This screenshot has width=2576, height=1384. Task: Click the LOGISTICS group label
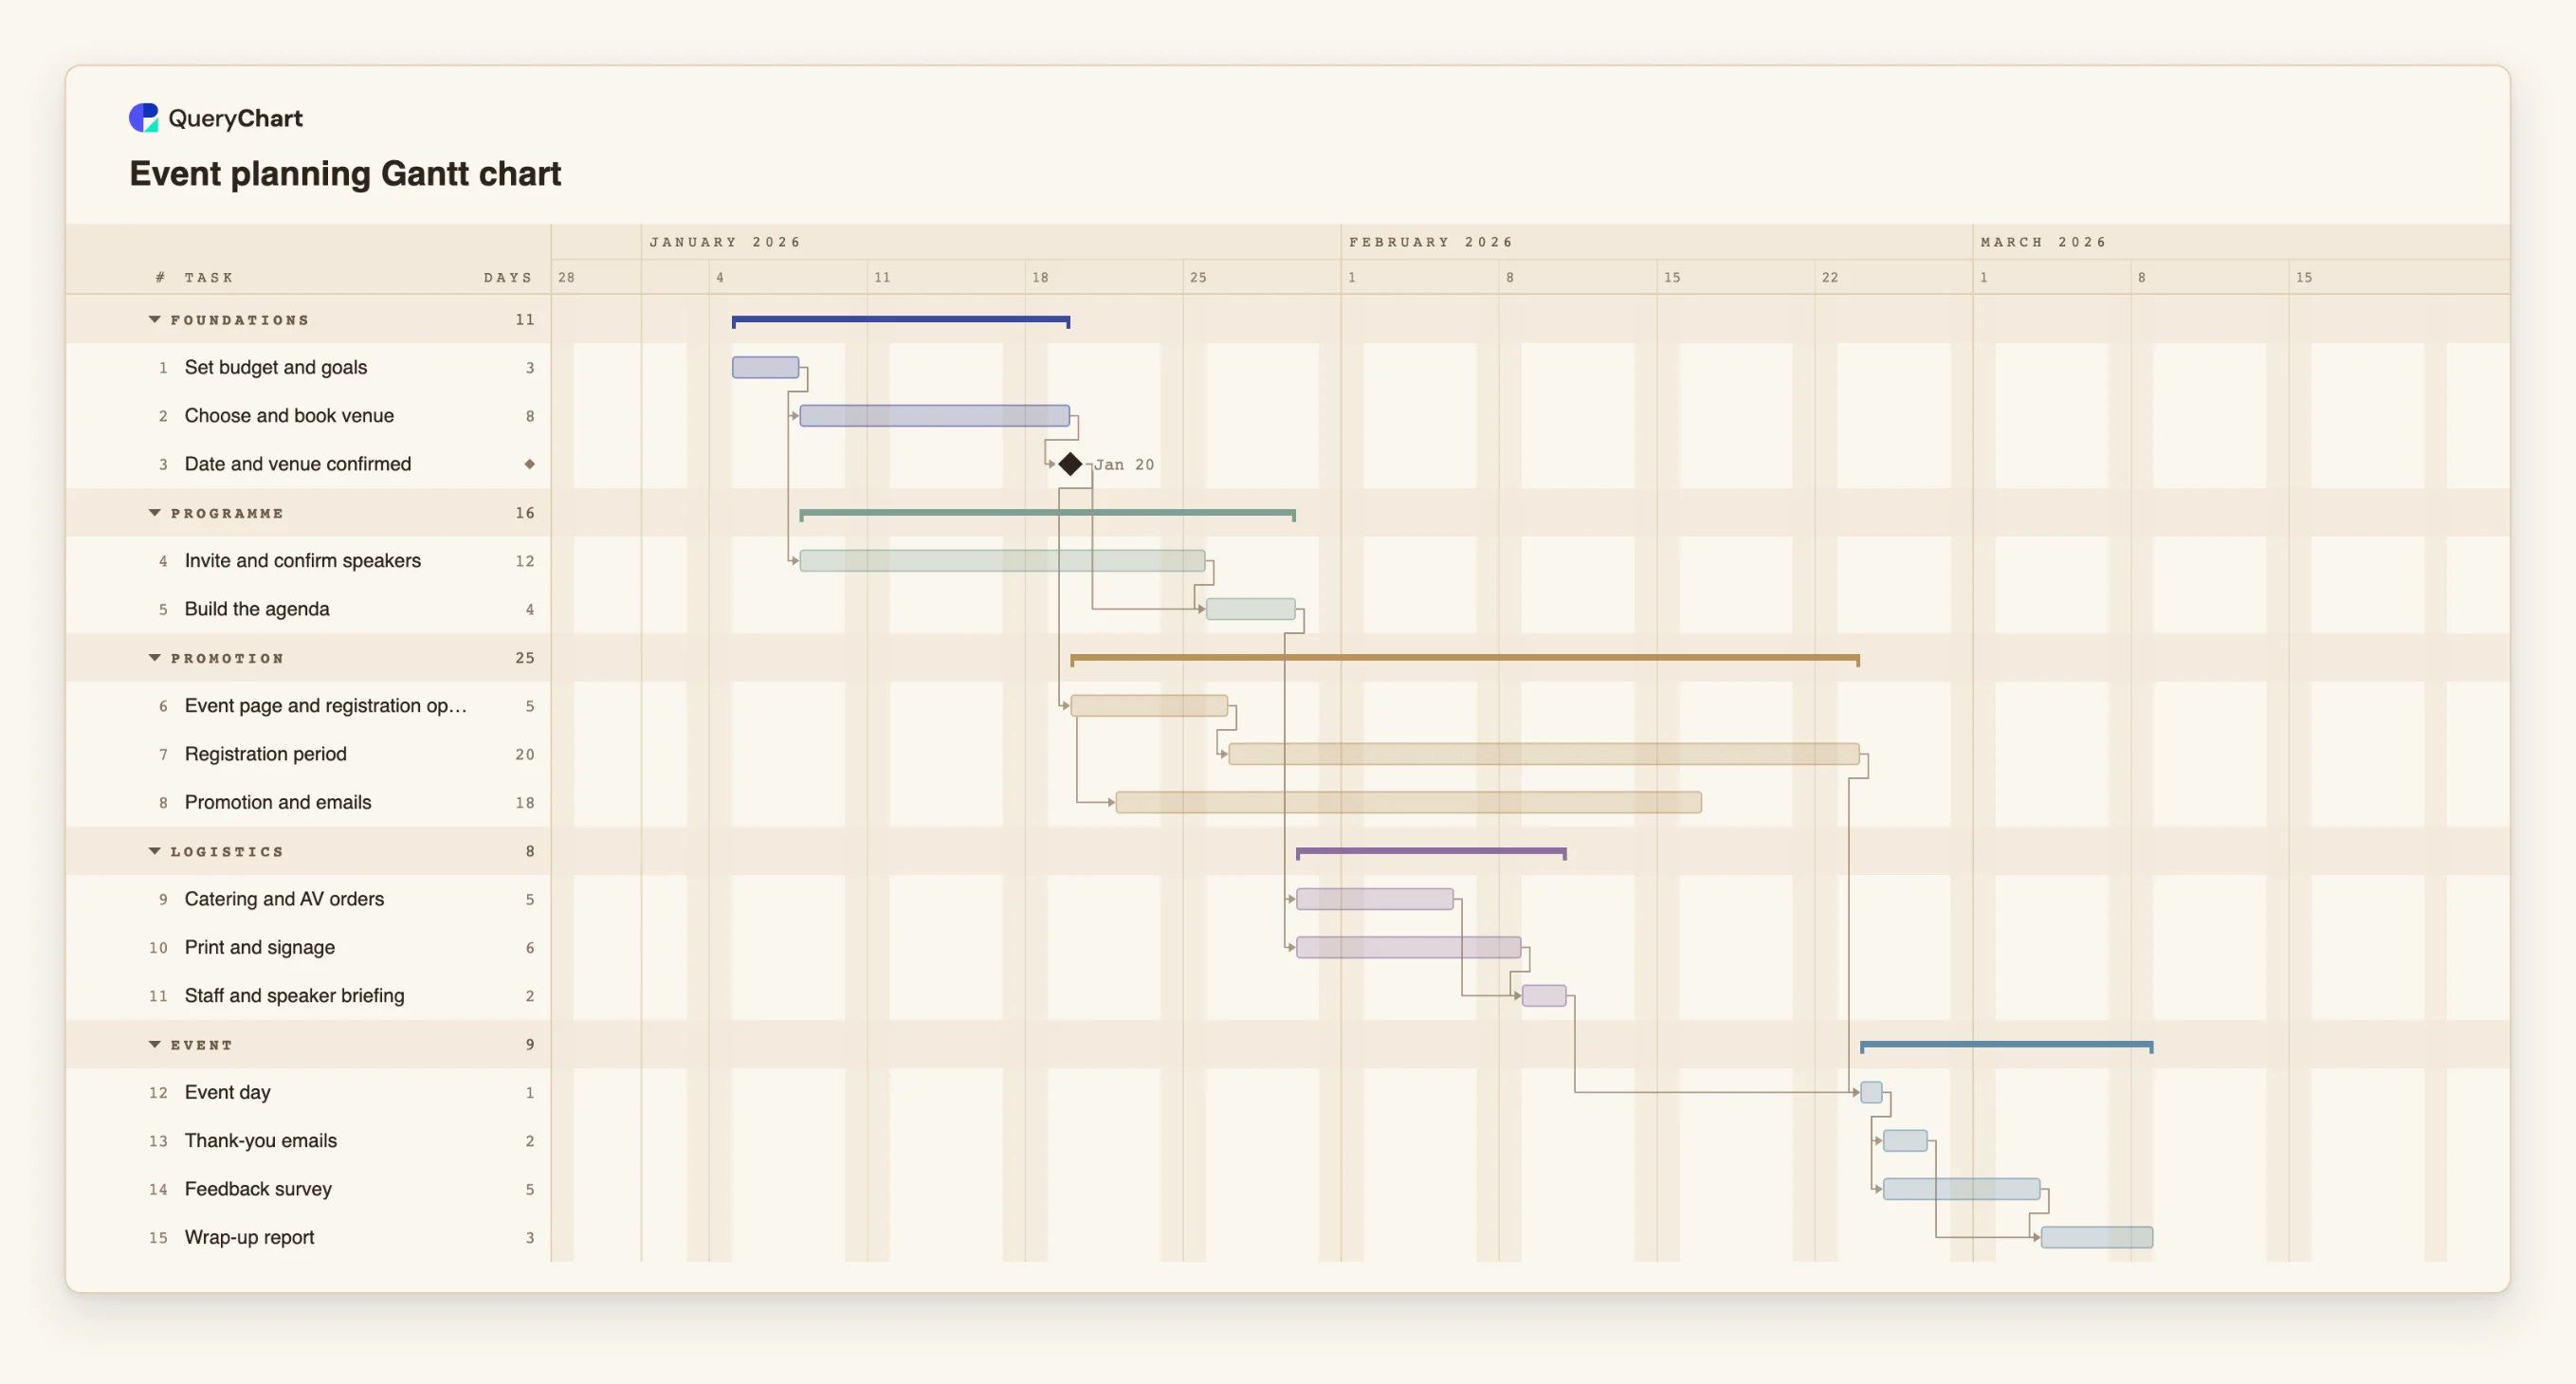[x=227, y=851]
